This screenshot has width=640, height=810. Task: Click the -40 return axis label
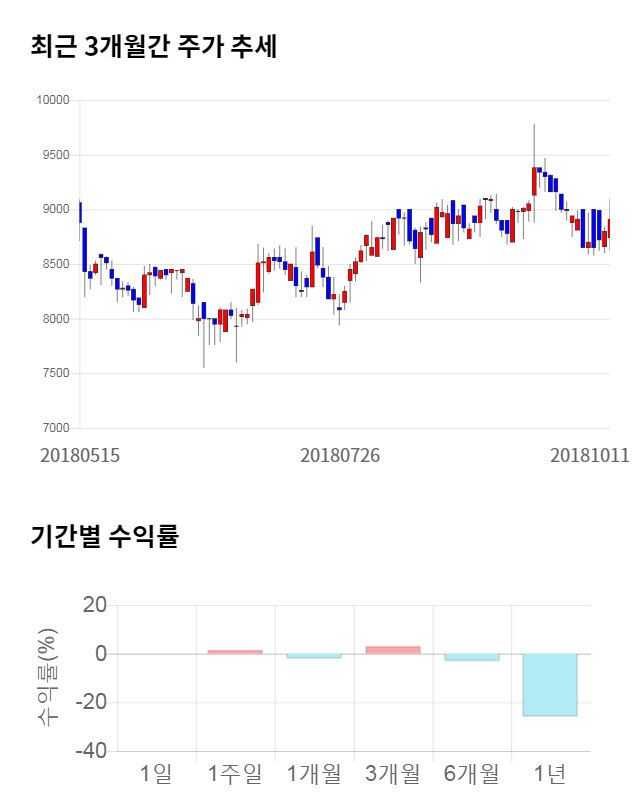coord(90,751)
